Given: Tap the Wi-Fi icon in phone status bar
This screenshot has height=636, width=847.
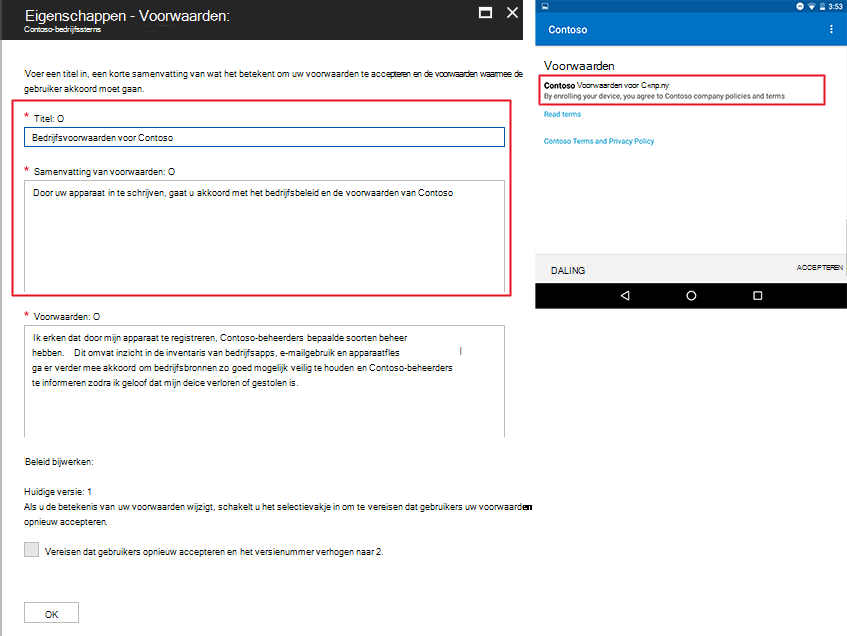Looking at the screenshot, I should click(x=811, y=6).
